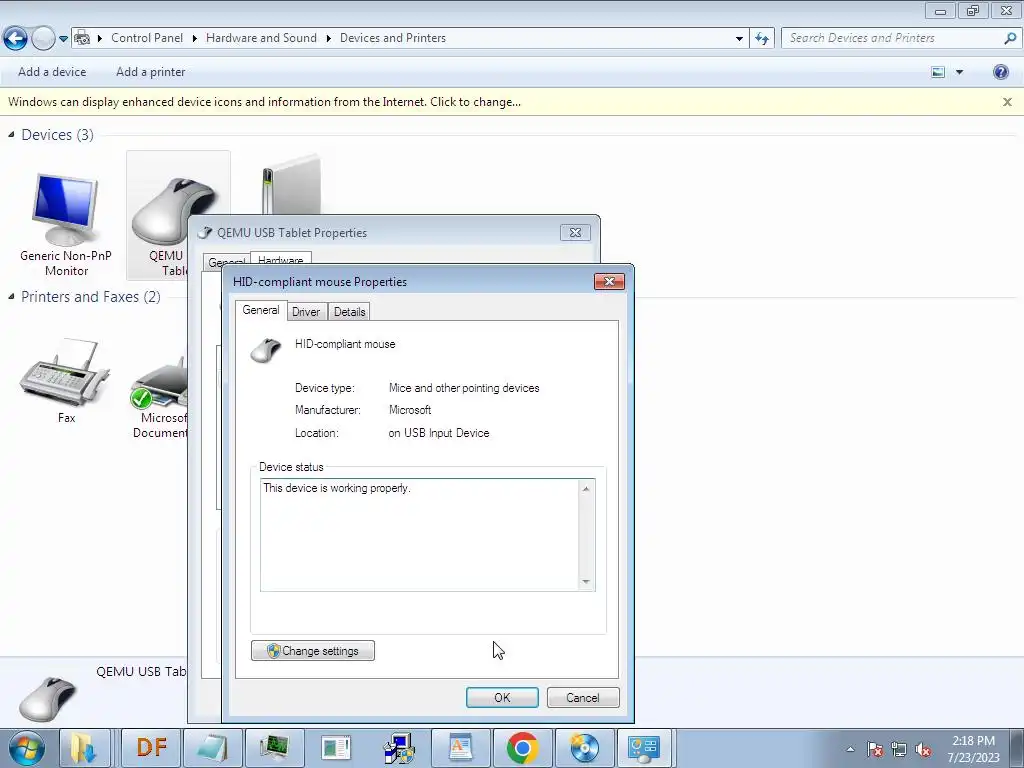Viewport: 1024px width, 768px height.
Task: Click the Device status scrollbar down arrow
Action: point(586,581)
